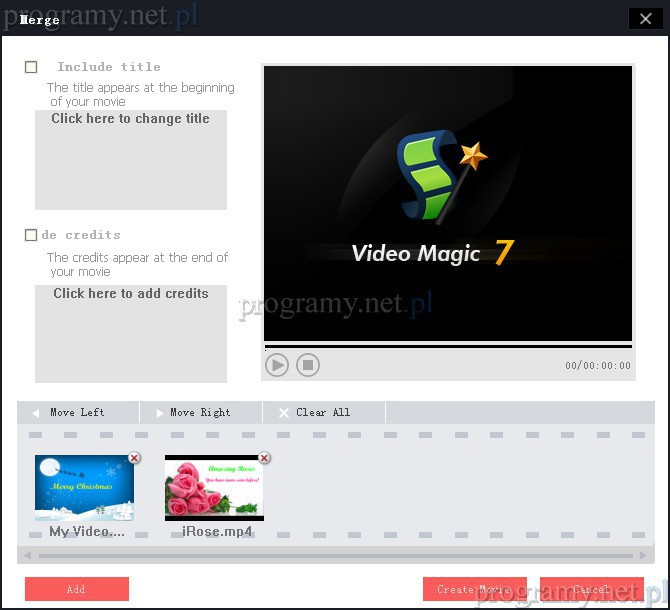Click the box to add credits

point(130,333)
